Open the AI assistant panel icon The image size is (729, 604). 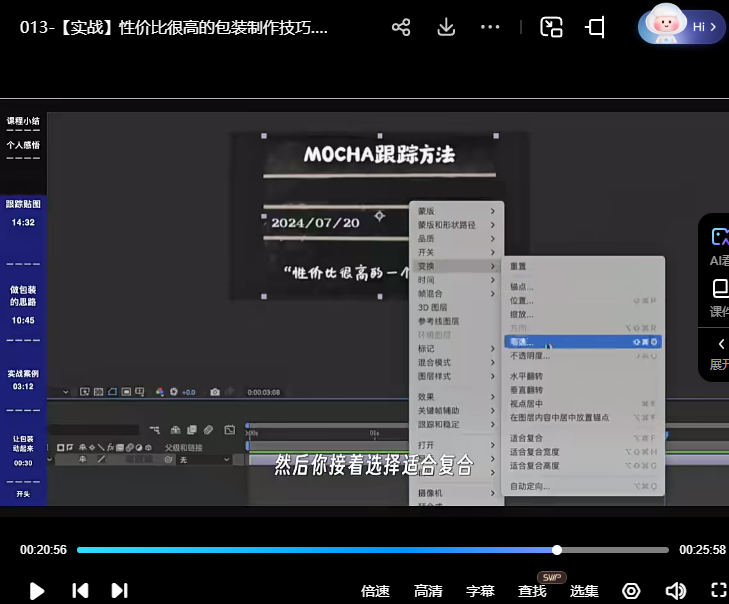tap(719, 237)
